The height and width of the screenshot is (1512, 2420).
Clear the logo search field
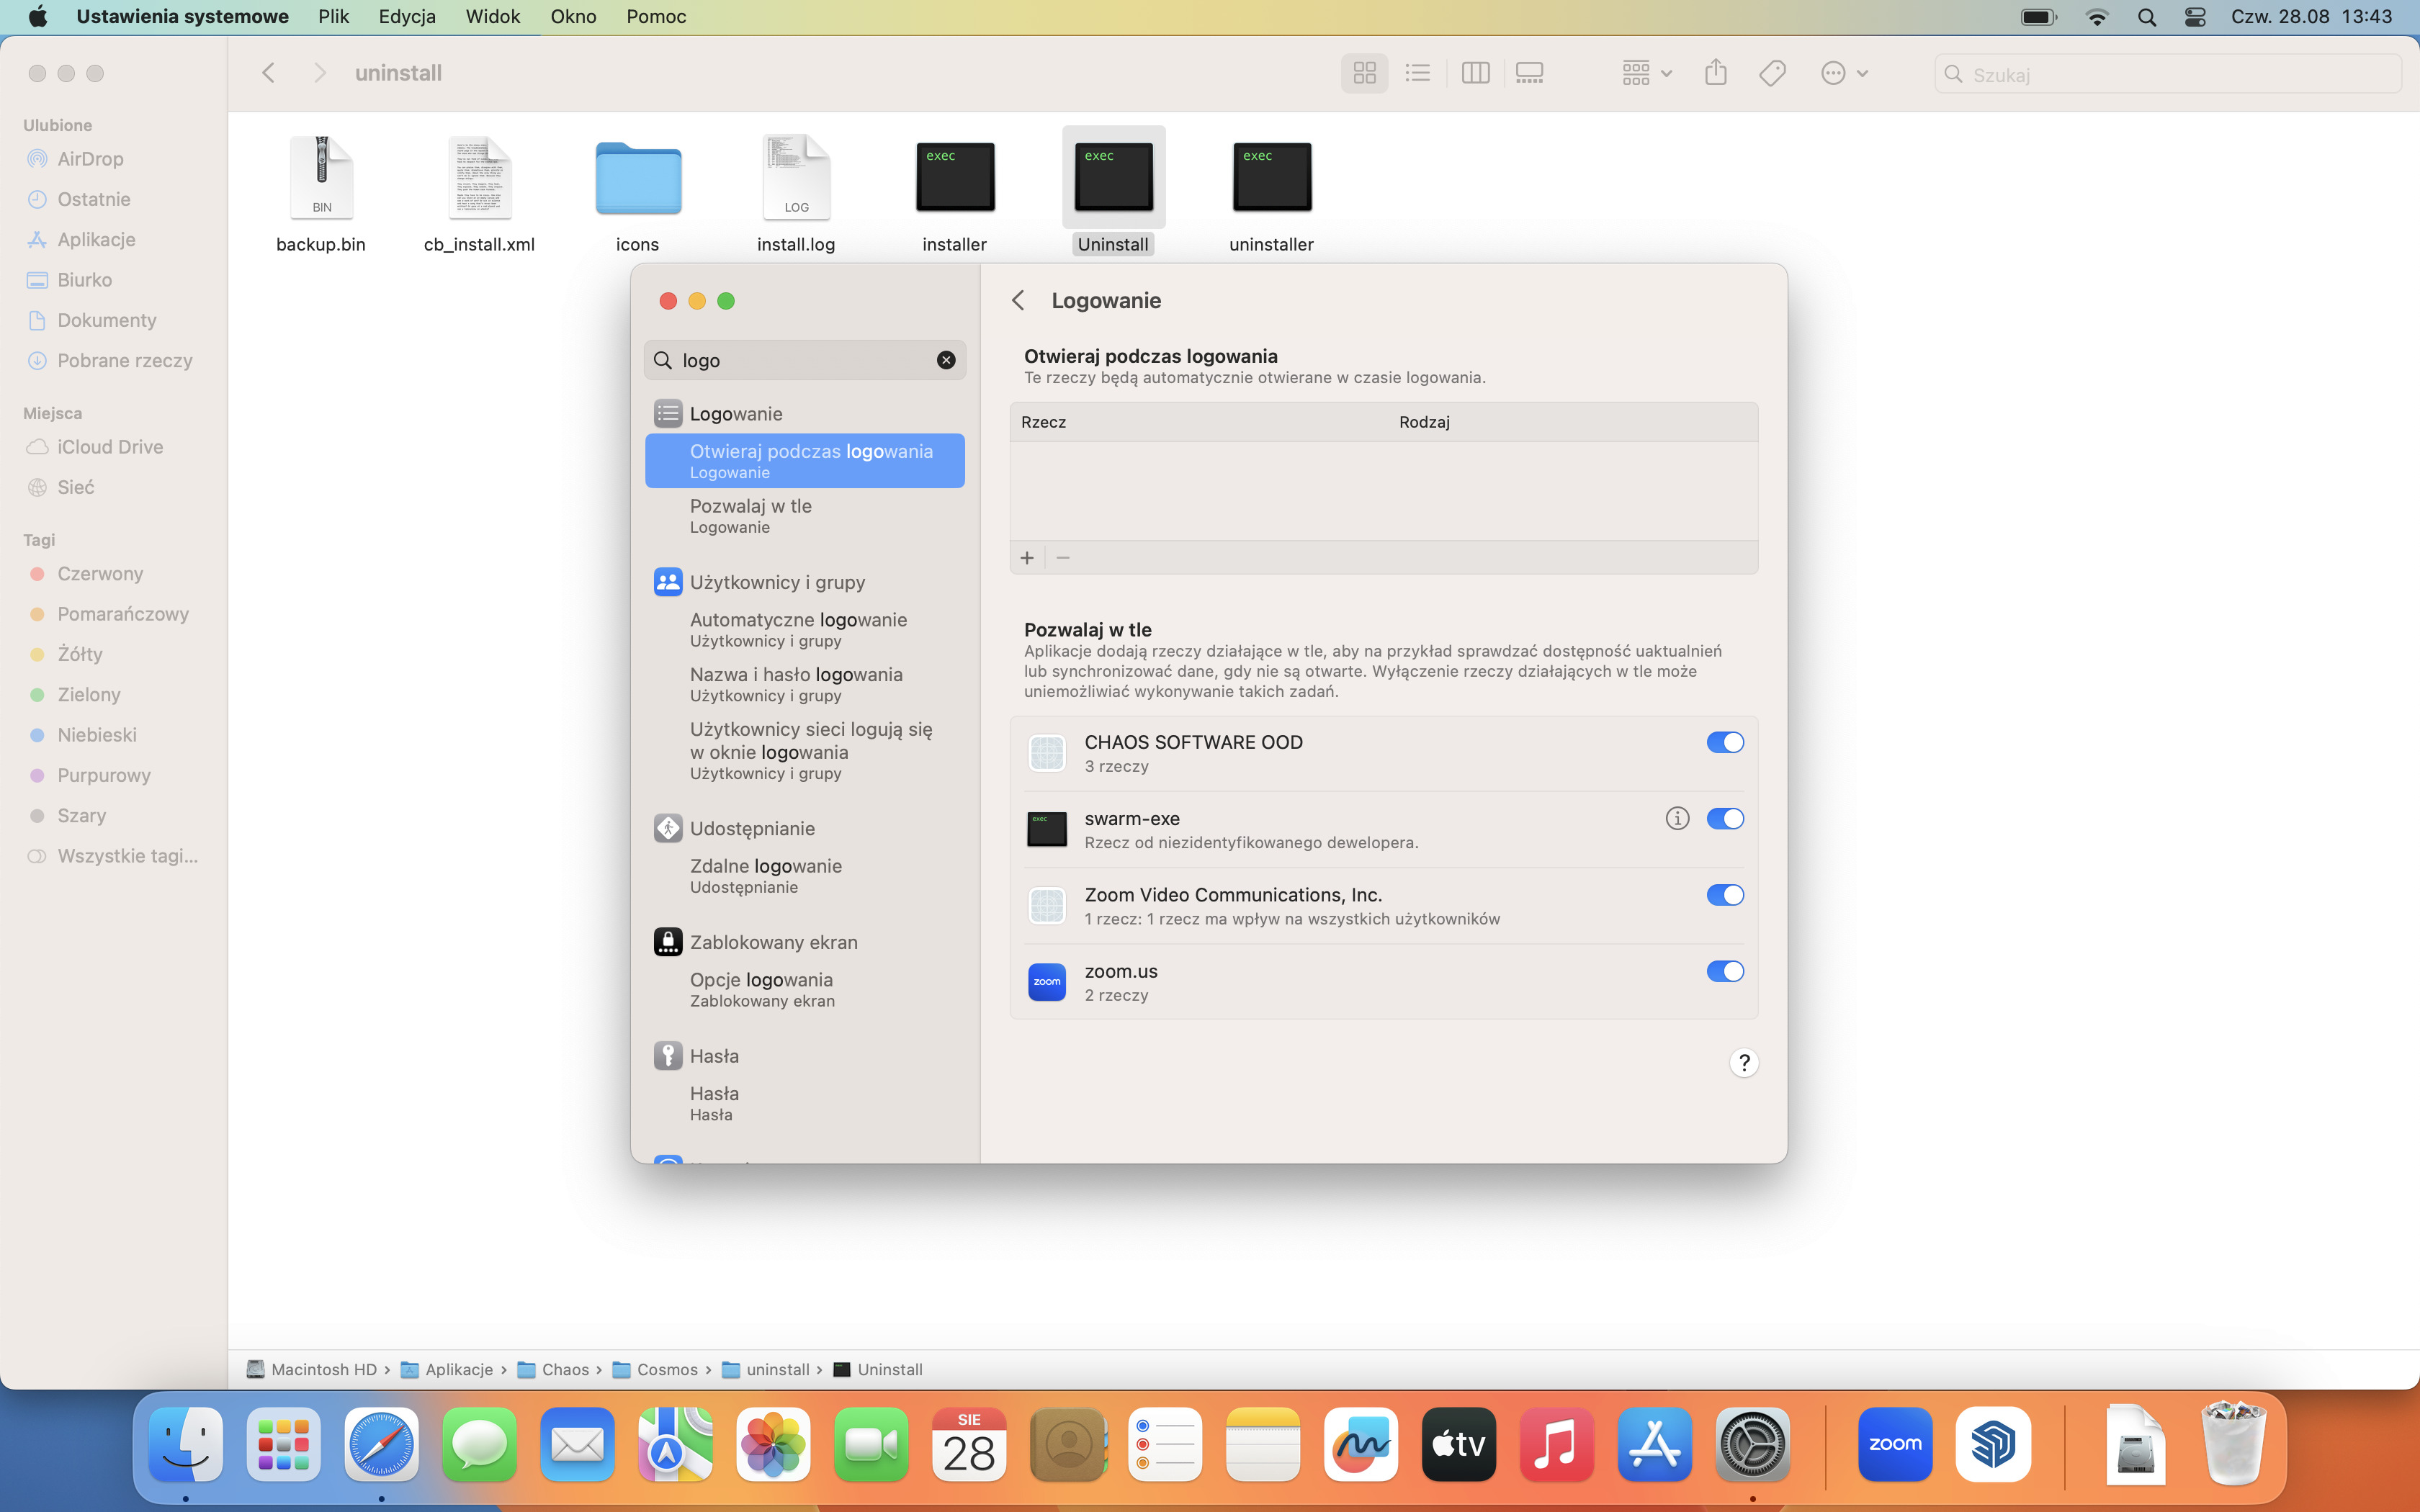(945, 360)
